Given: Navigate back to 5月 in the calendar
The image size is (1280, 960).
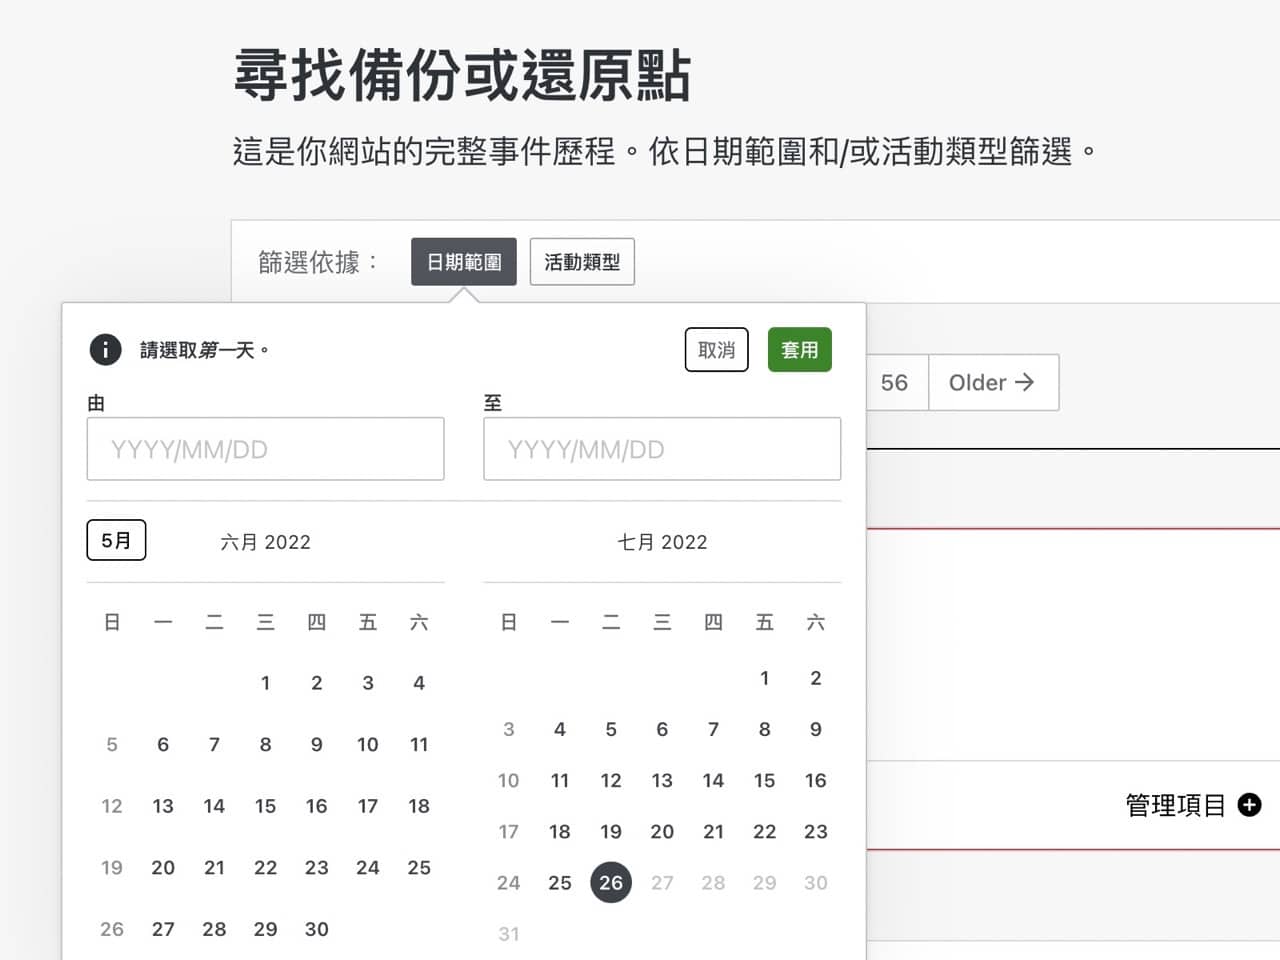Looking at the screenshot, I should click(117, 540).
